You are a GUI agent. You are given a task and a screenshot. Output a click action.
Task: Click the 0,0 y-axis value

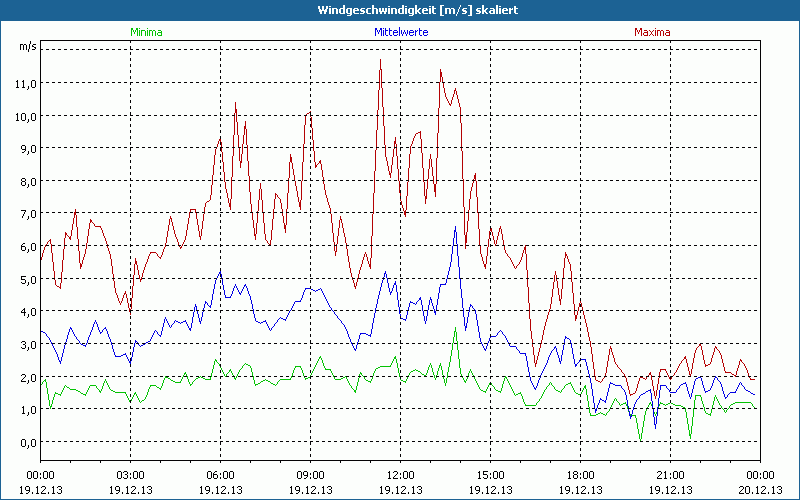pyautogui.click(x=29, y=443)
